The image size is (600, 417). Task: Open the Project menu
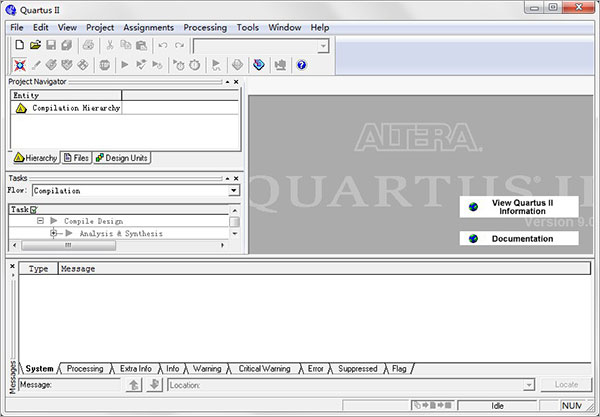(100, 28)
